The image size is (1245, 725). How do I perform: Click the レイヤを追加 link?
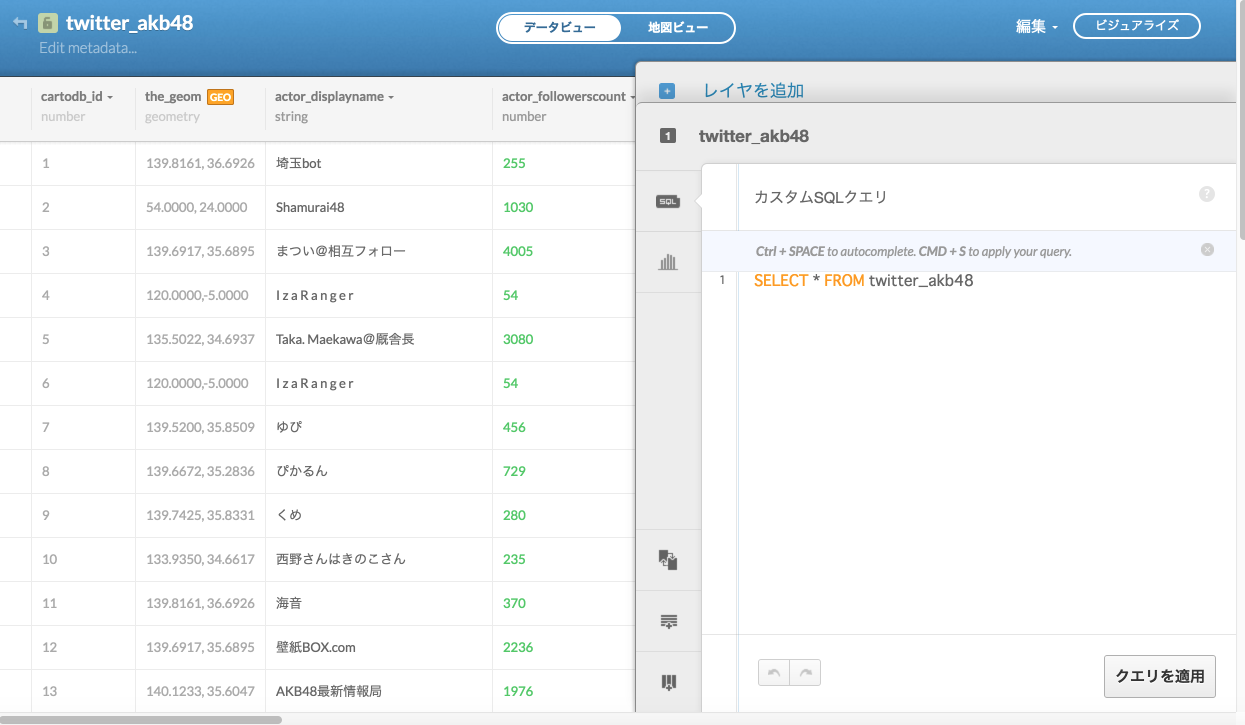coord(754,91)
